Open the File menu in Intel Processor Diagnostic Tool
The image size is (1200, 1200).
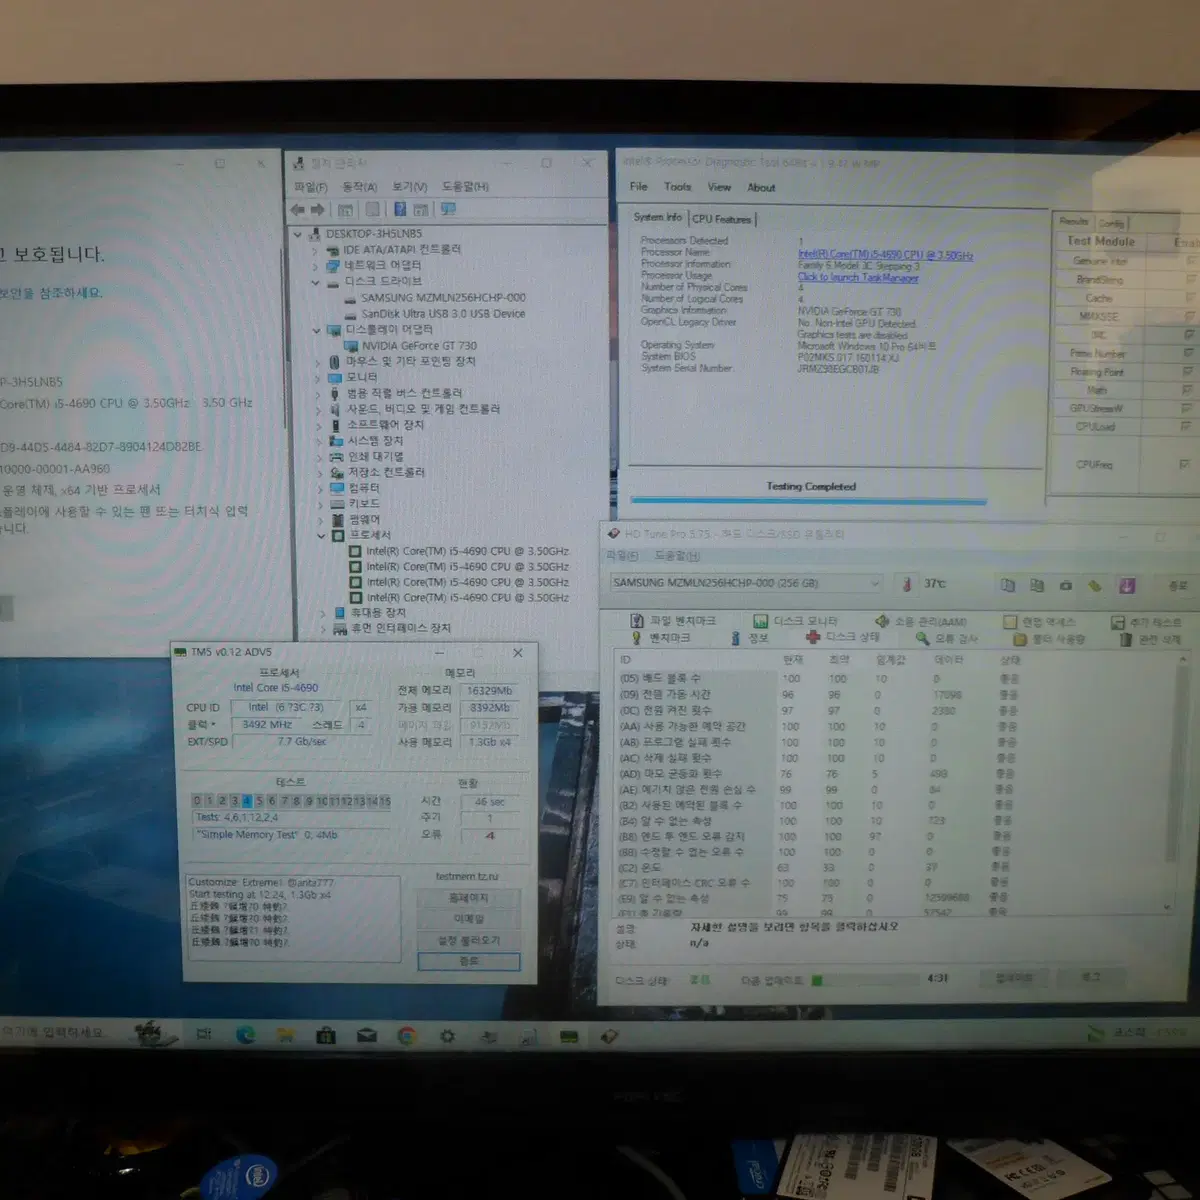click(x=638, y=187)
